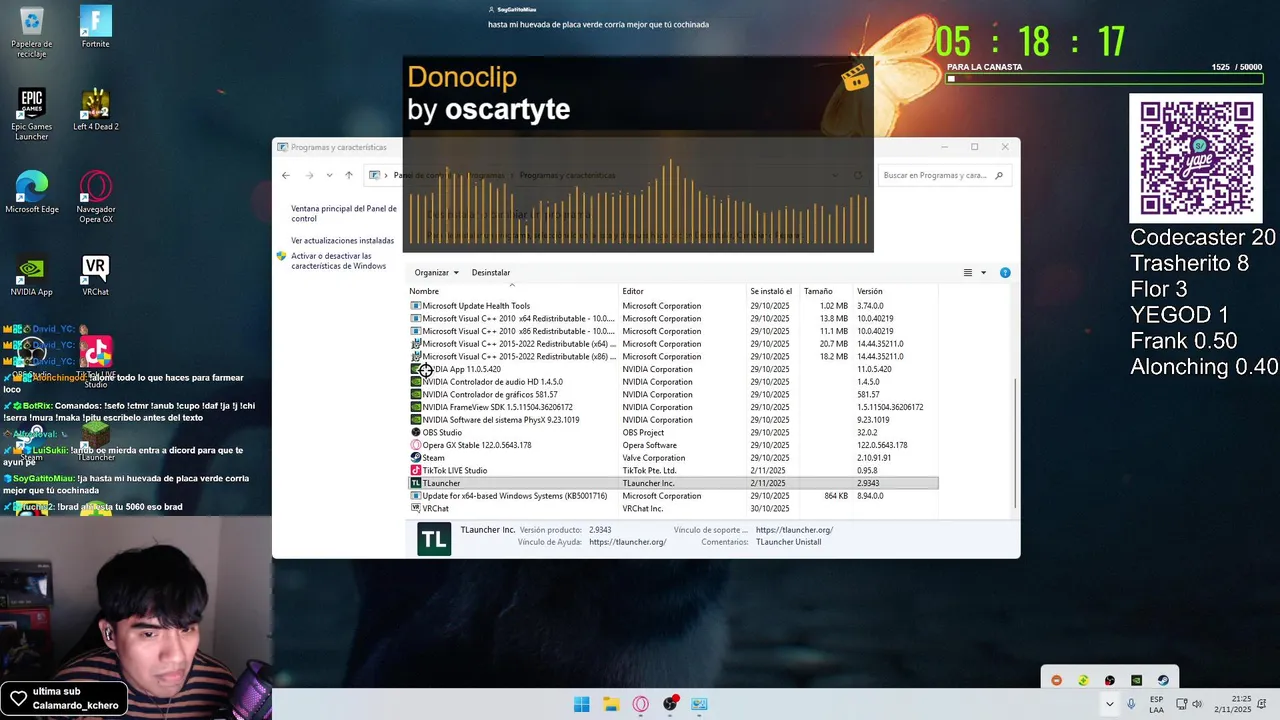Image resolution: width=1280 pixels, height=720 pixels.
Task: Select Microsoft Update Health Tools row
Action: 673,306
